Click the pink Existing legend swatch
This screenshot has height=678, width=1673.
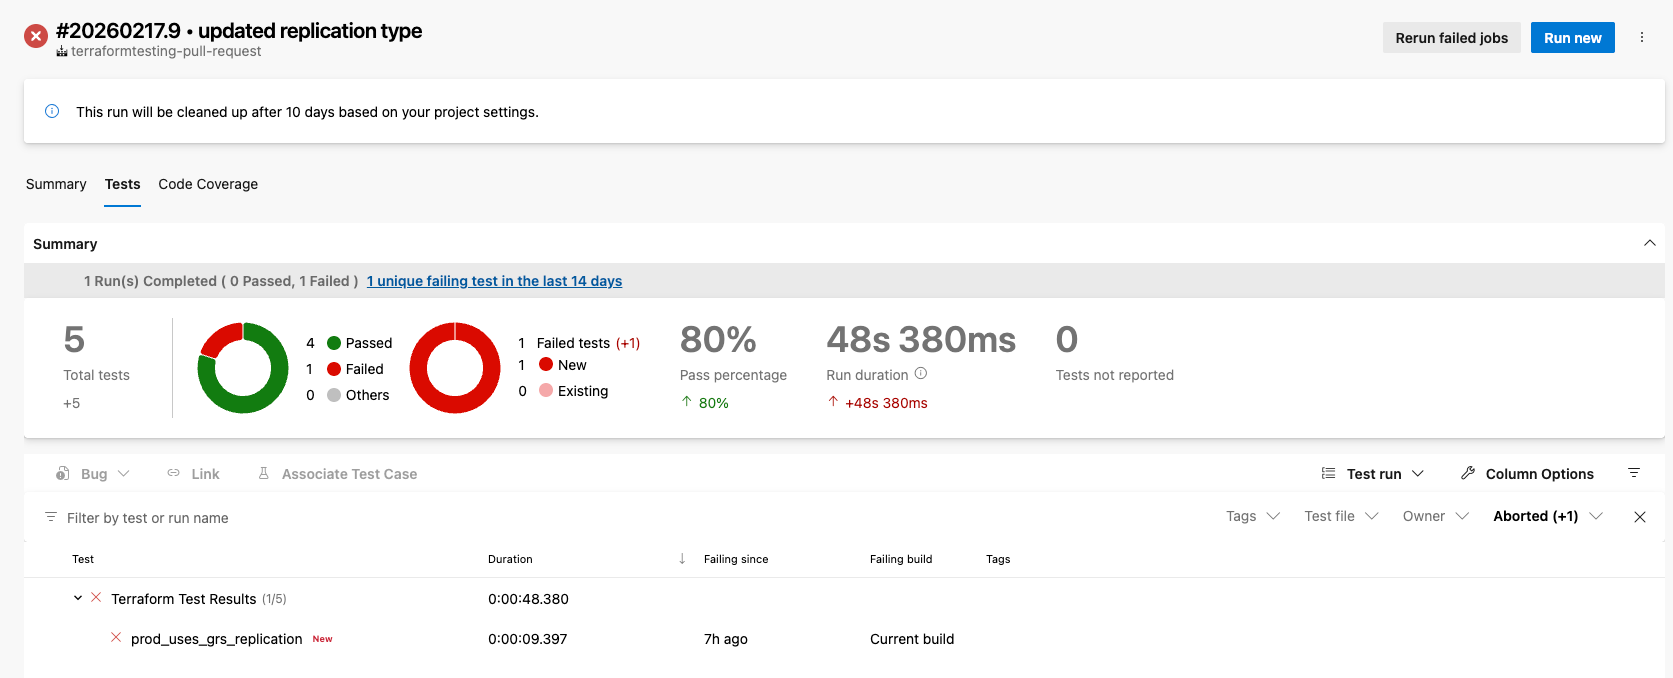pyautogui.click(x=546, y=390)
